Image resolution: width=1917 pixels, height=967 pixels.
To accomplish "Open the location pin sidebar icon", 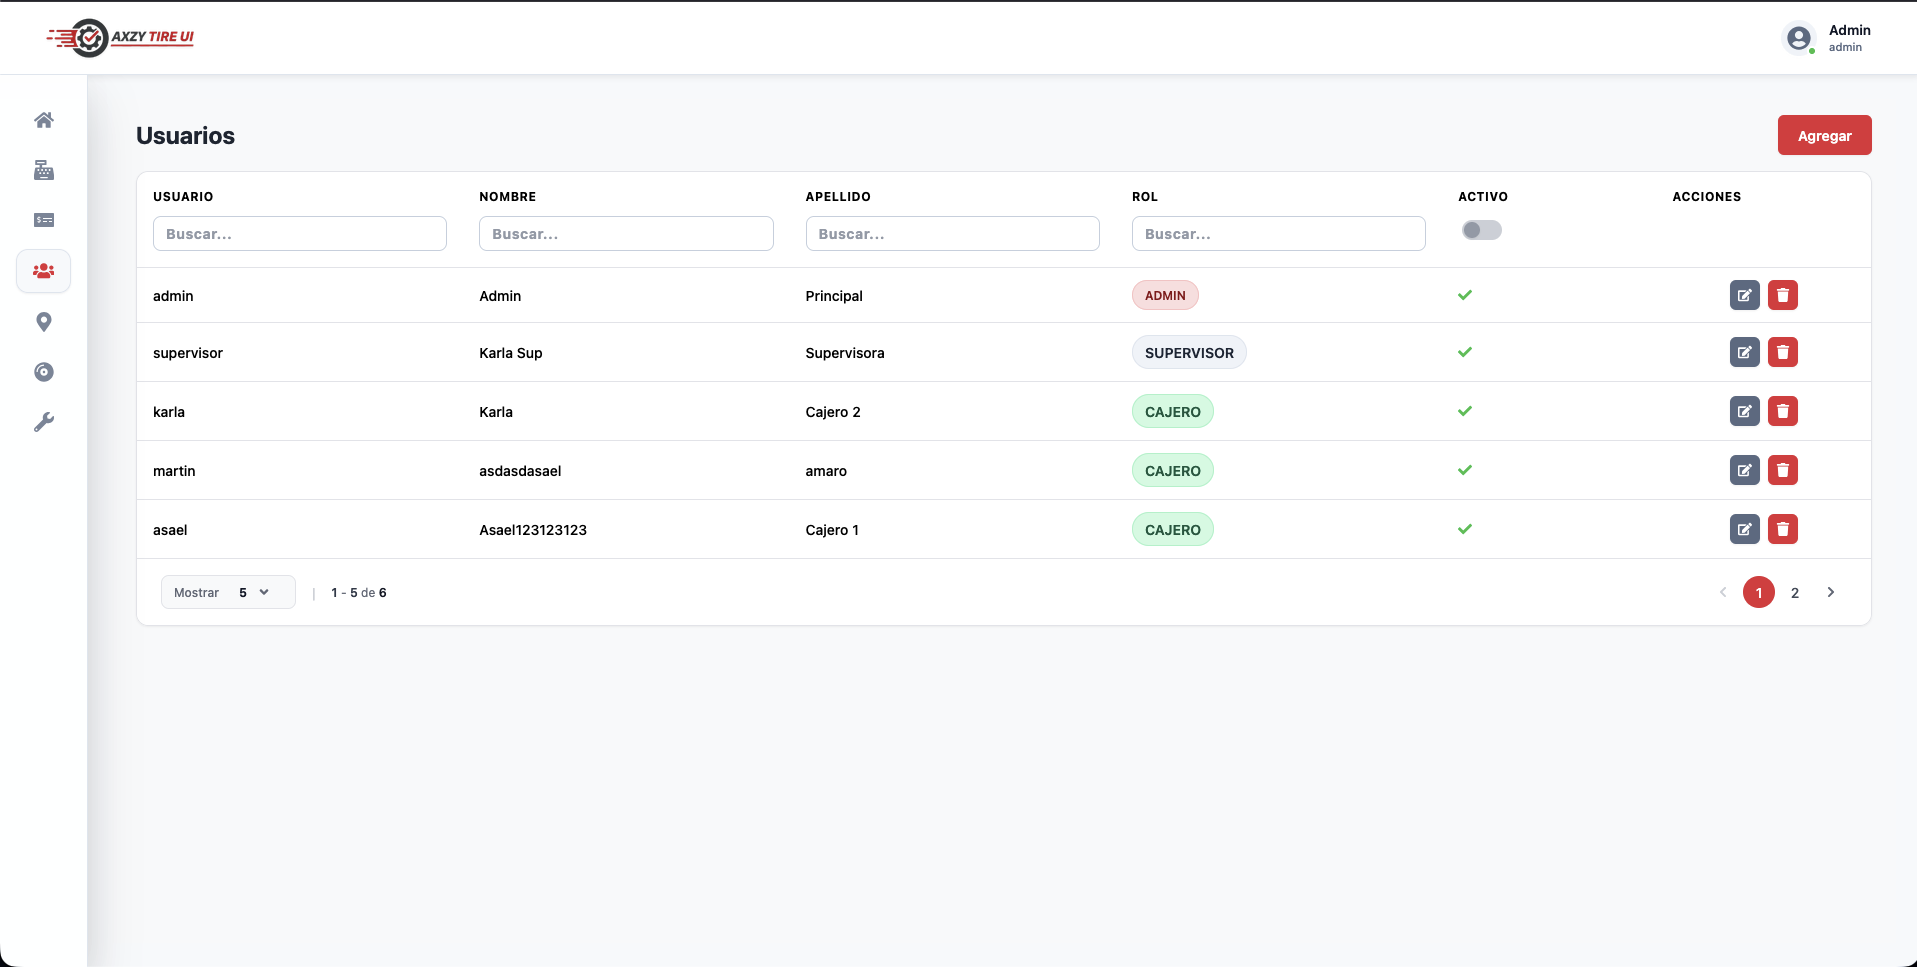I will (44, 322).
